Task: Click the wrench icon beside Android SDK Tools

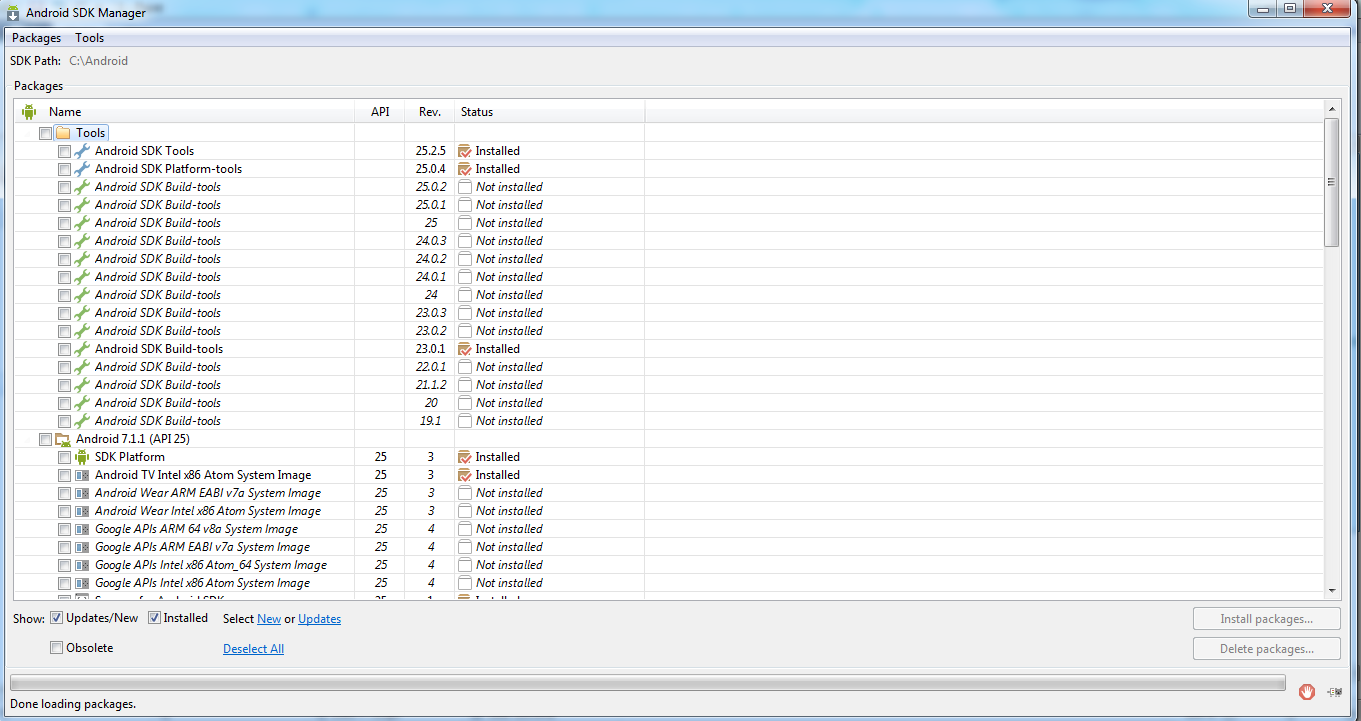Action: pyautogui.click(x=82, y=151)
